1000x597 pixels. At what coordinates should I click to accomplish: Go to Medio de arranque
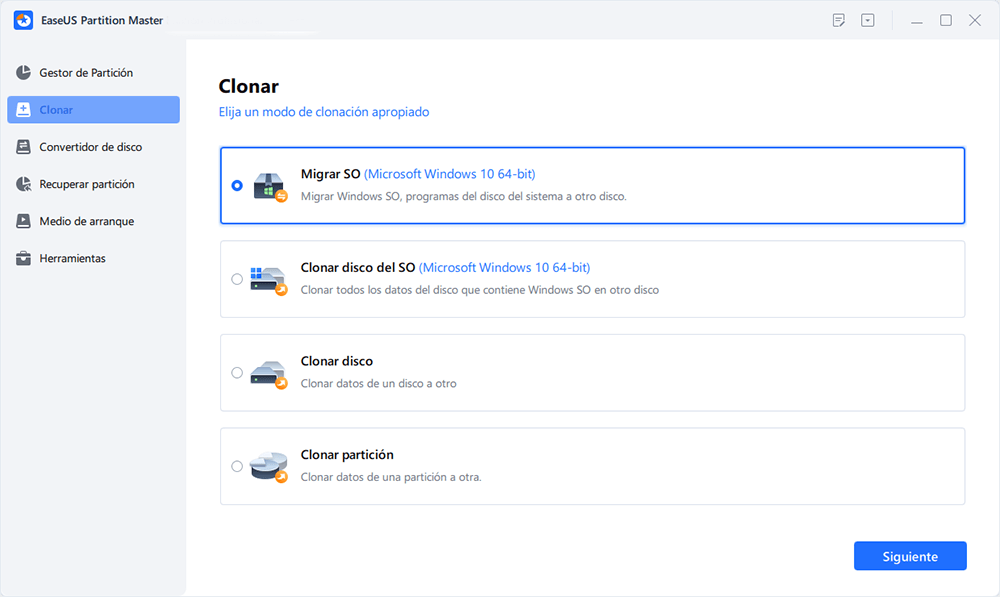coord(93,221)
